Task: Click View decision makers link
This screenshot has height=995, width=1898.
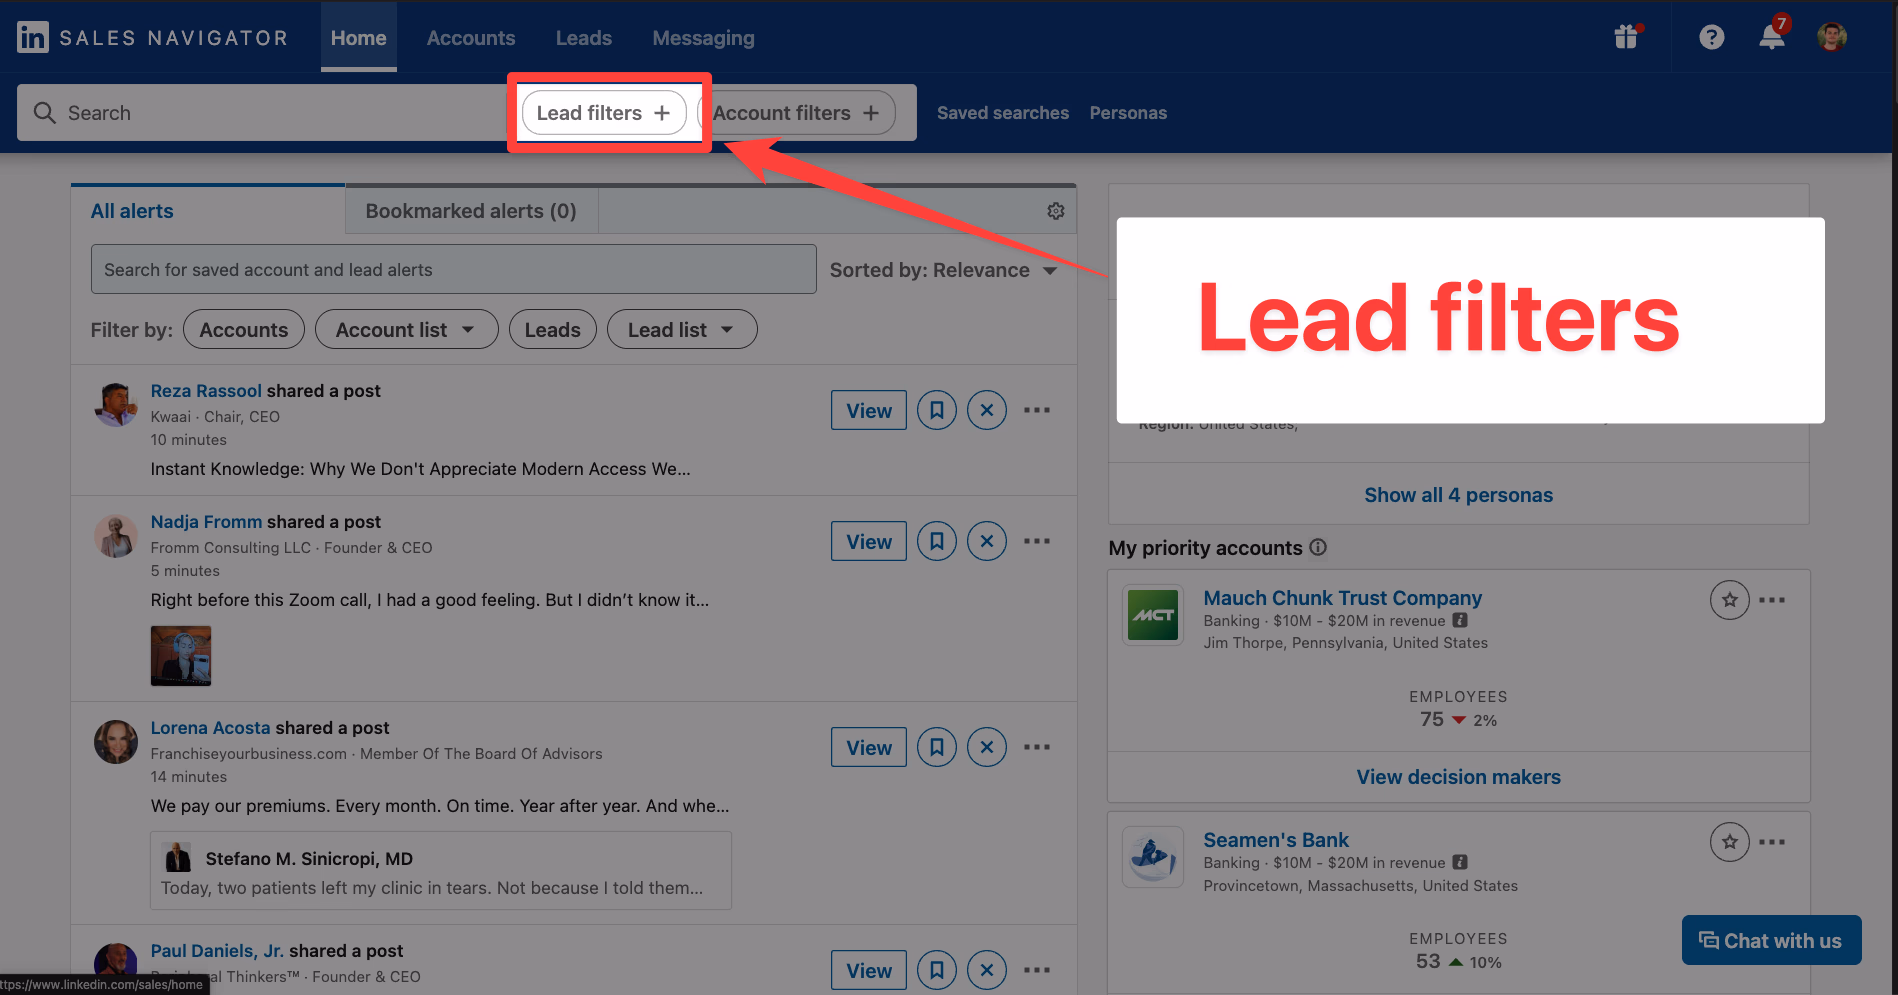Action: pos(1458,777)
